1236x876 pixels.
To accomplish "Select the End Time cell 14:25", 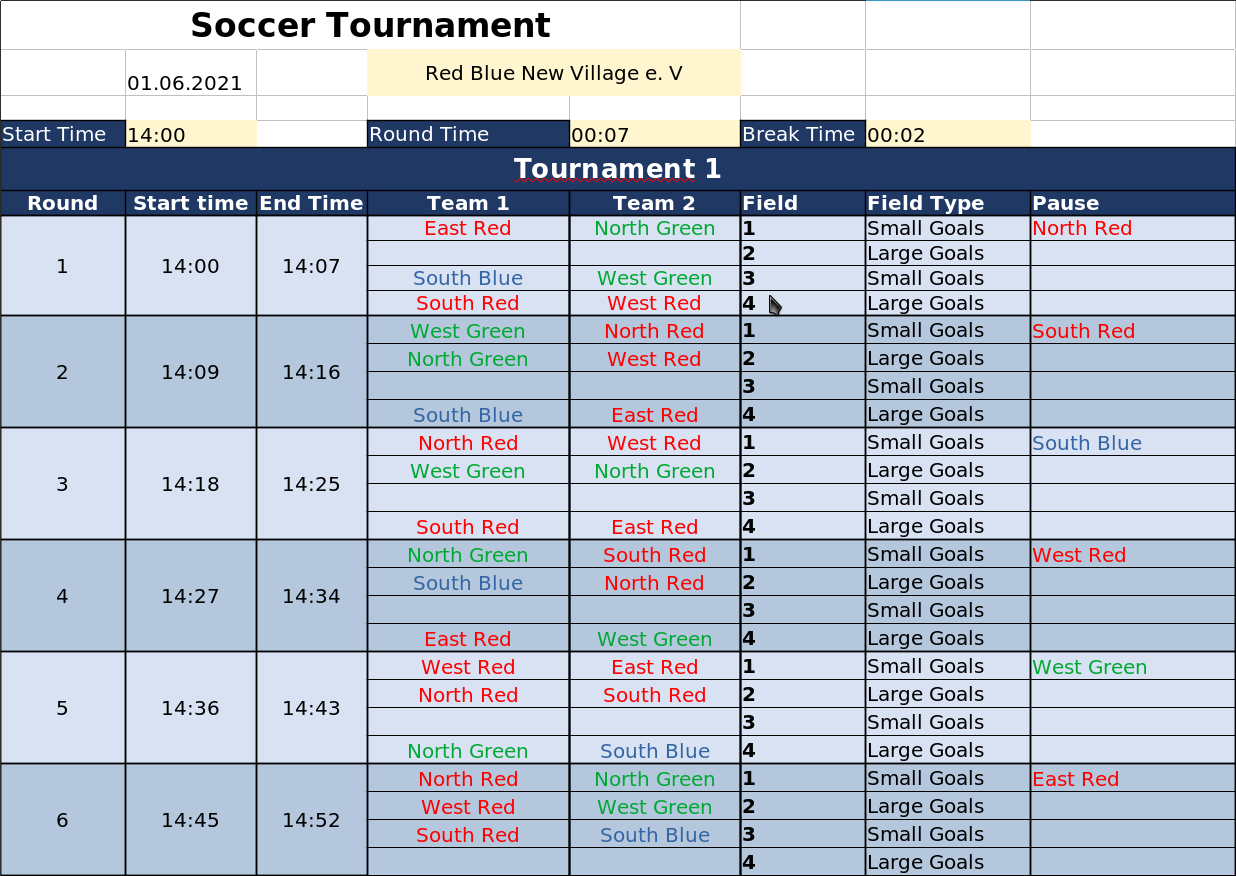I will pos(312,484).
